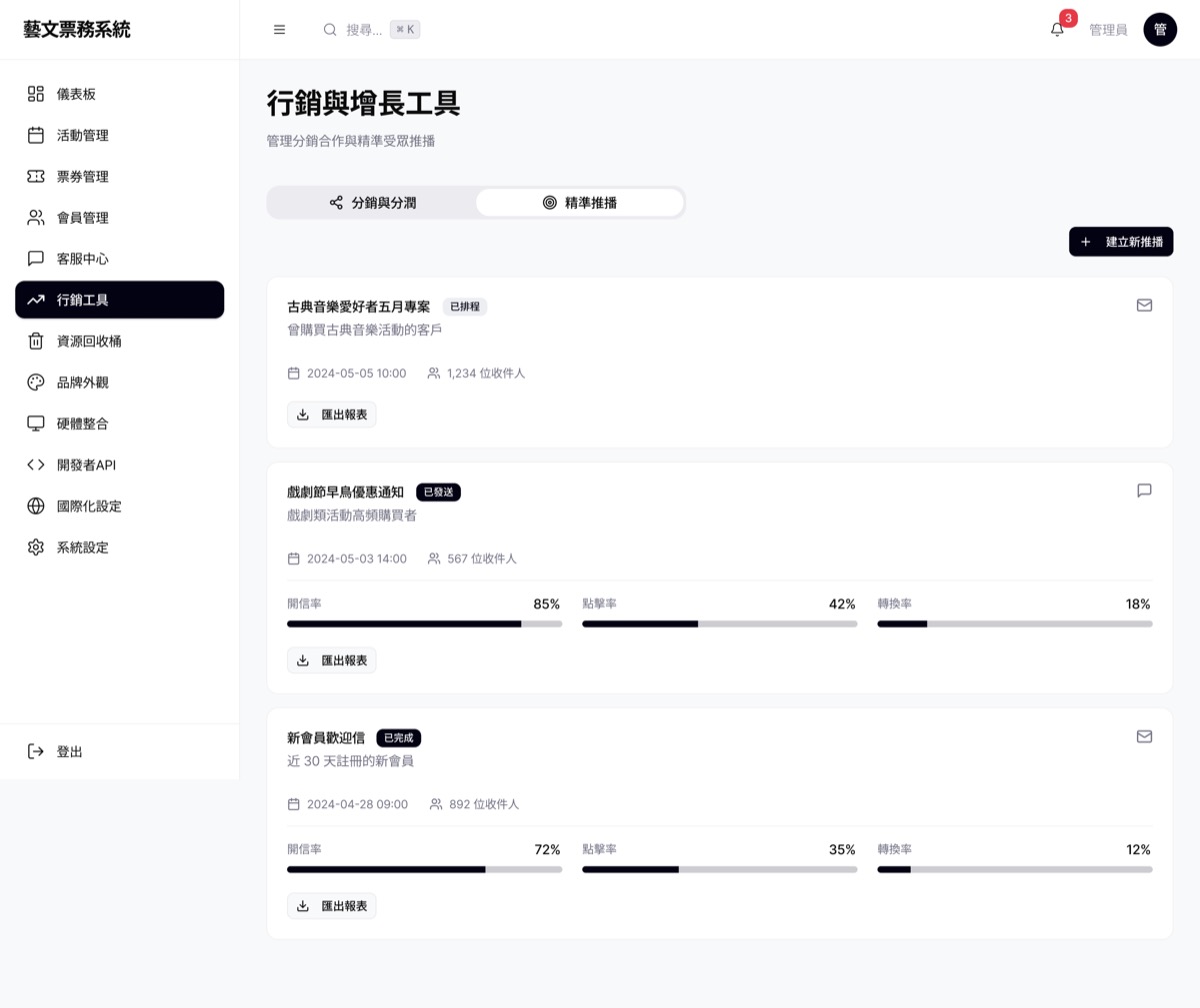
Task: Click message icon on 戲劇節早鳥優惠通知 card
Action: tap(1145, 490)
